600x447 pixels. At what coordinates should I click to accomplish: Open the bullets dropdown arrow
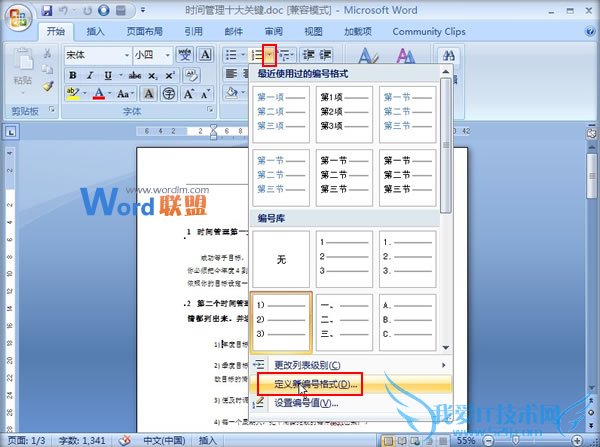[x=243, y=55]
